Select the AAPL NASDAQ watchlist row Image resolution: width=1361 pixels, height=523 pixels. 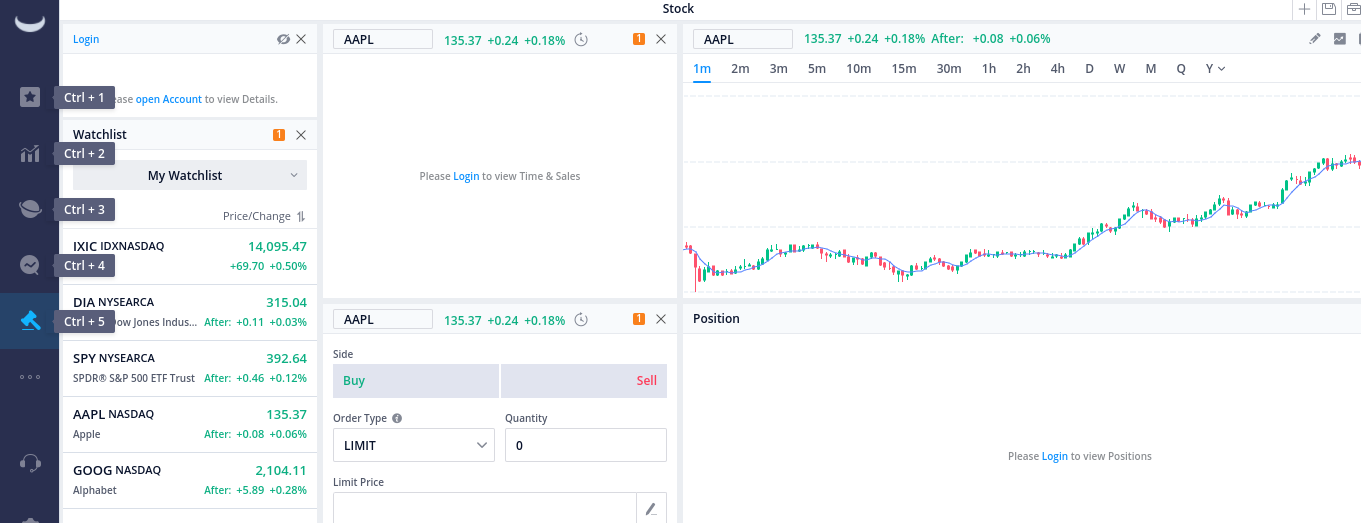(x=190, y=424)
